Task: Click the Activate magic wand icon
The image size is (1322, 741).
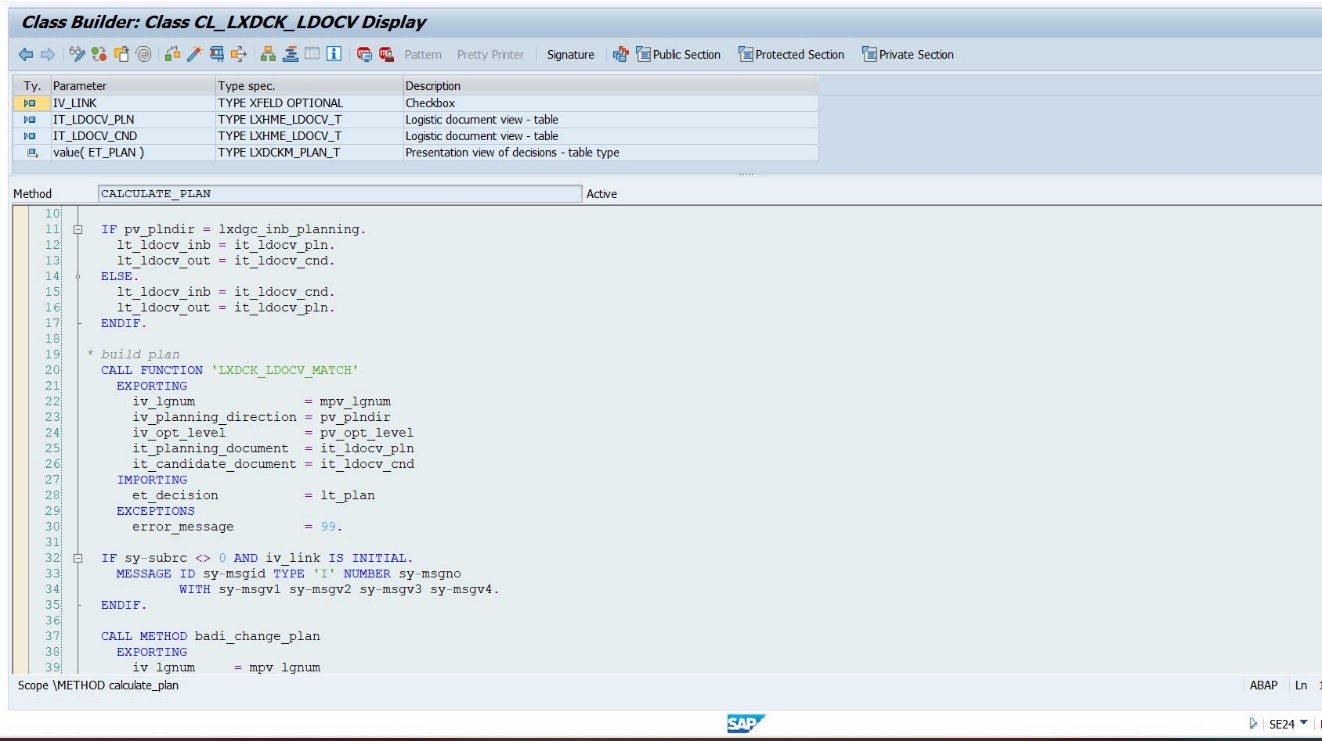Action: [x=194, y=55]
